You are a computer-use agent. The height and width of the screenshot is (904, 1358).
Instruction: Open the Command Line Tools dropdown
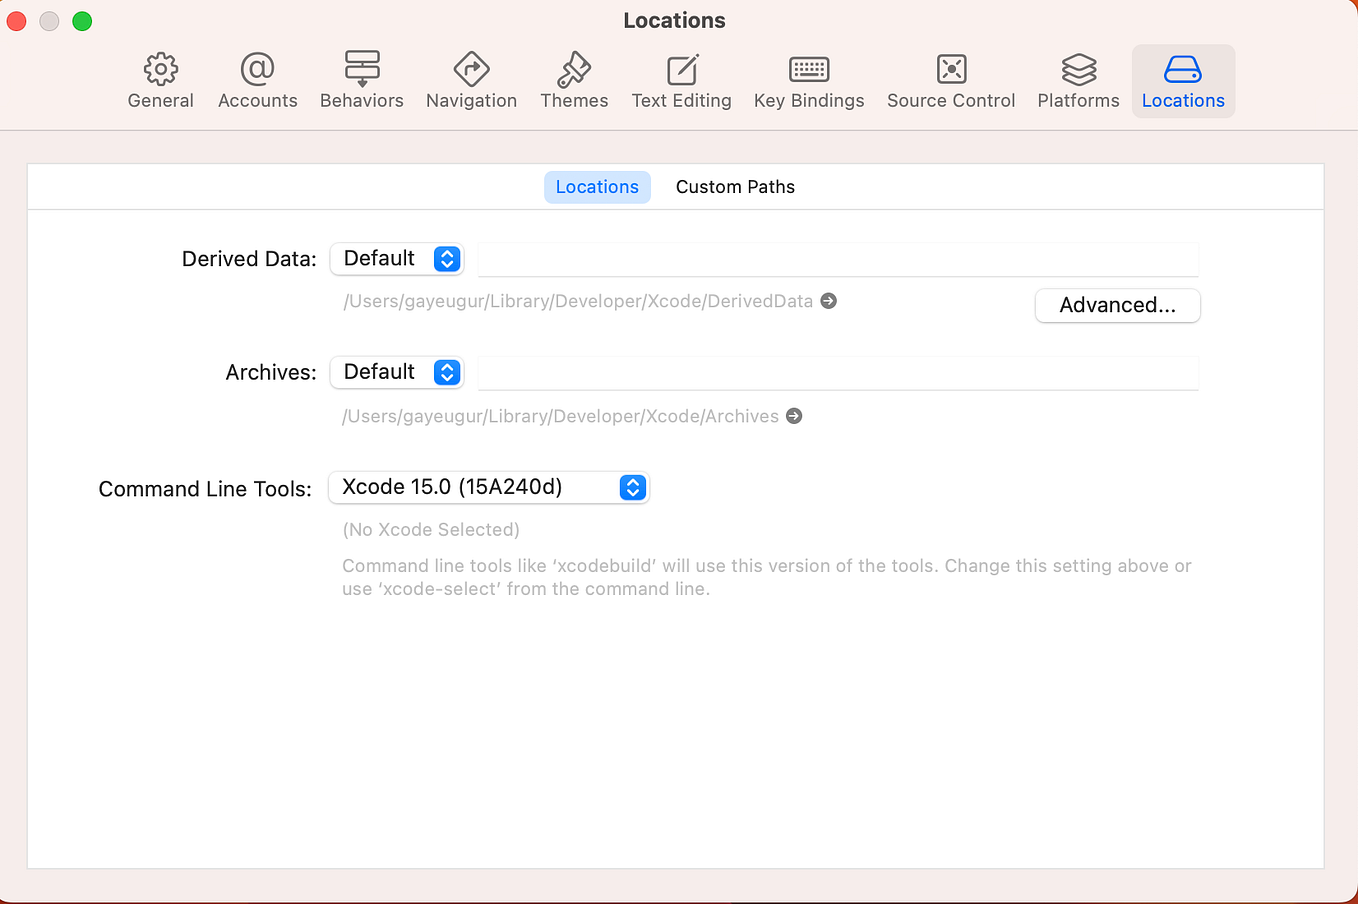pyautogui.click(x=489, y=487)
